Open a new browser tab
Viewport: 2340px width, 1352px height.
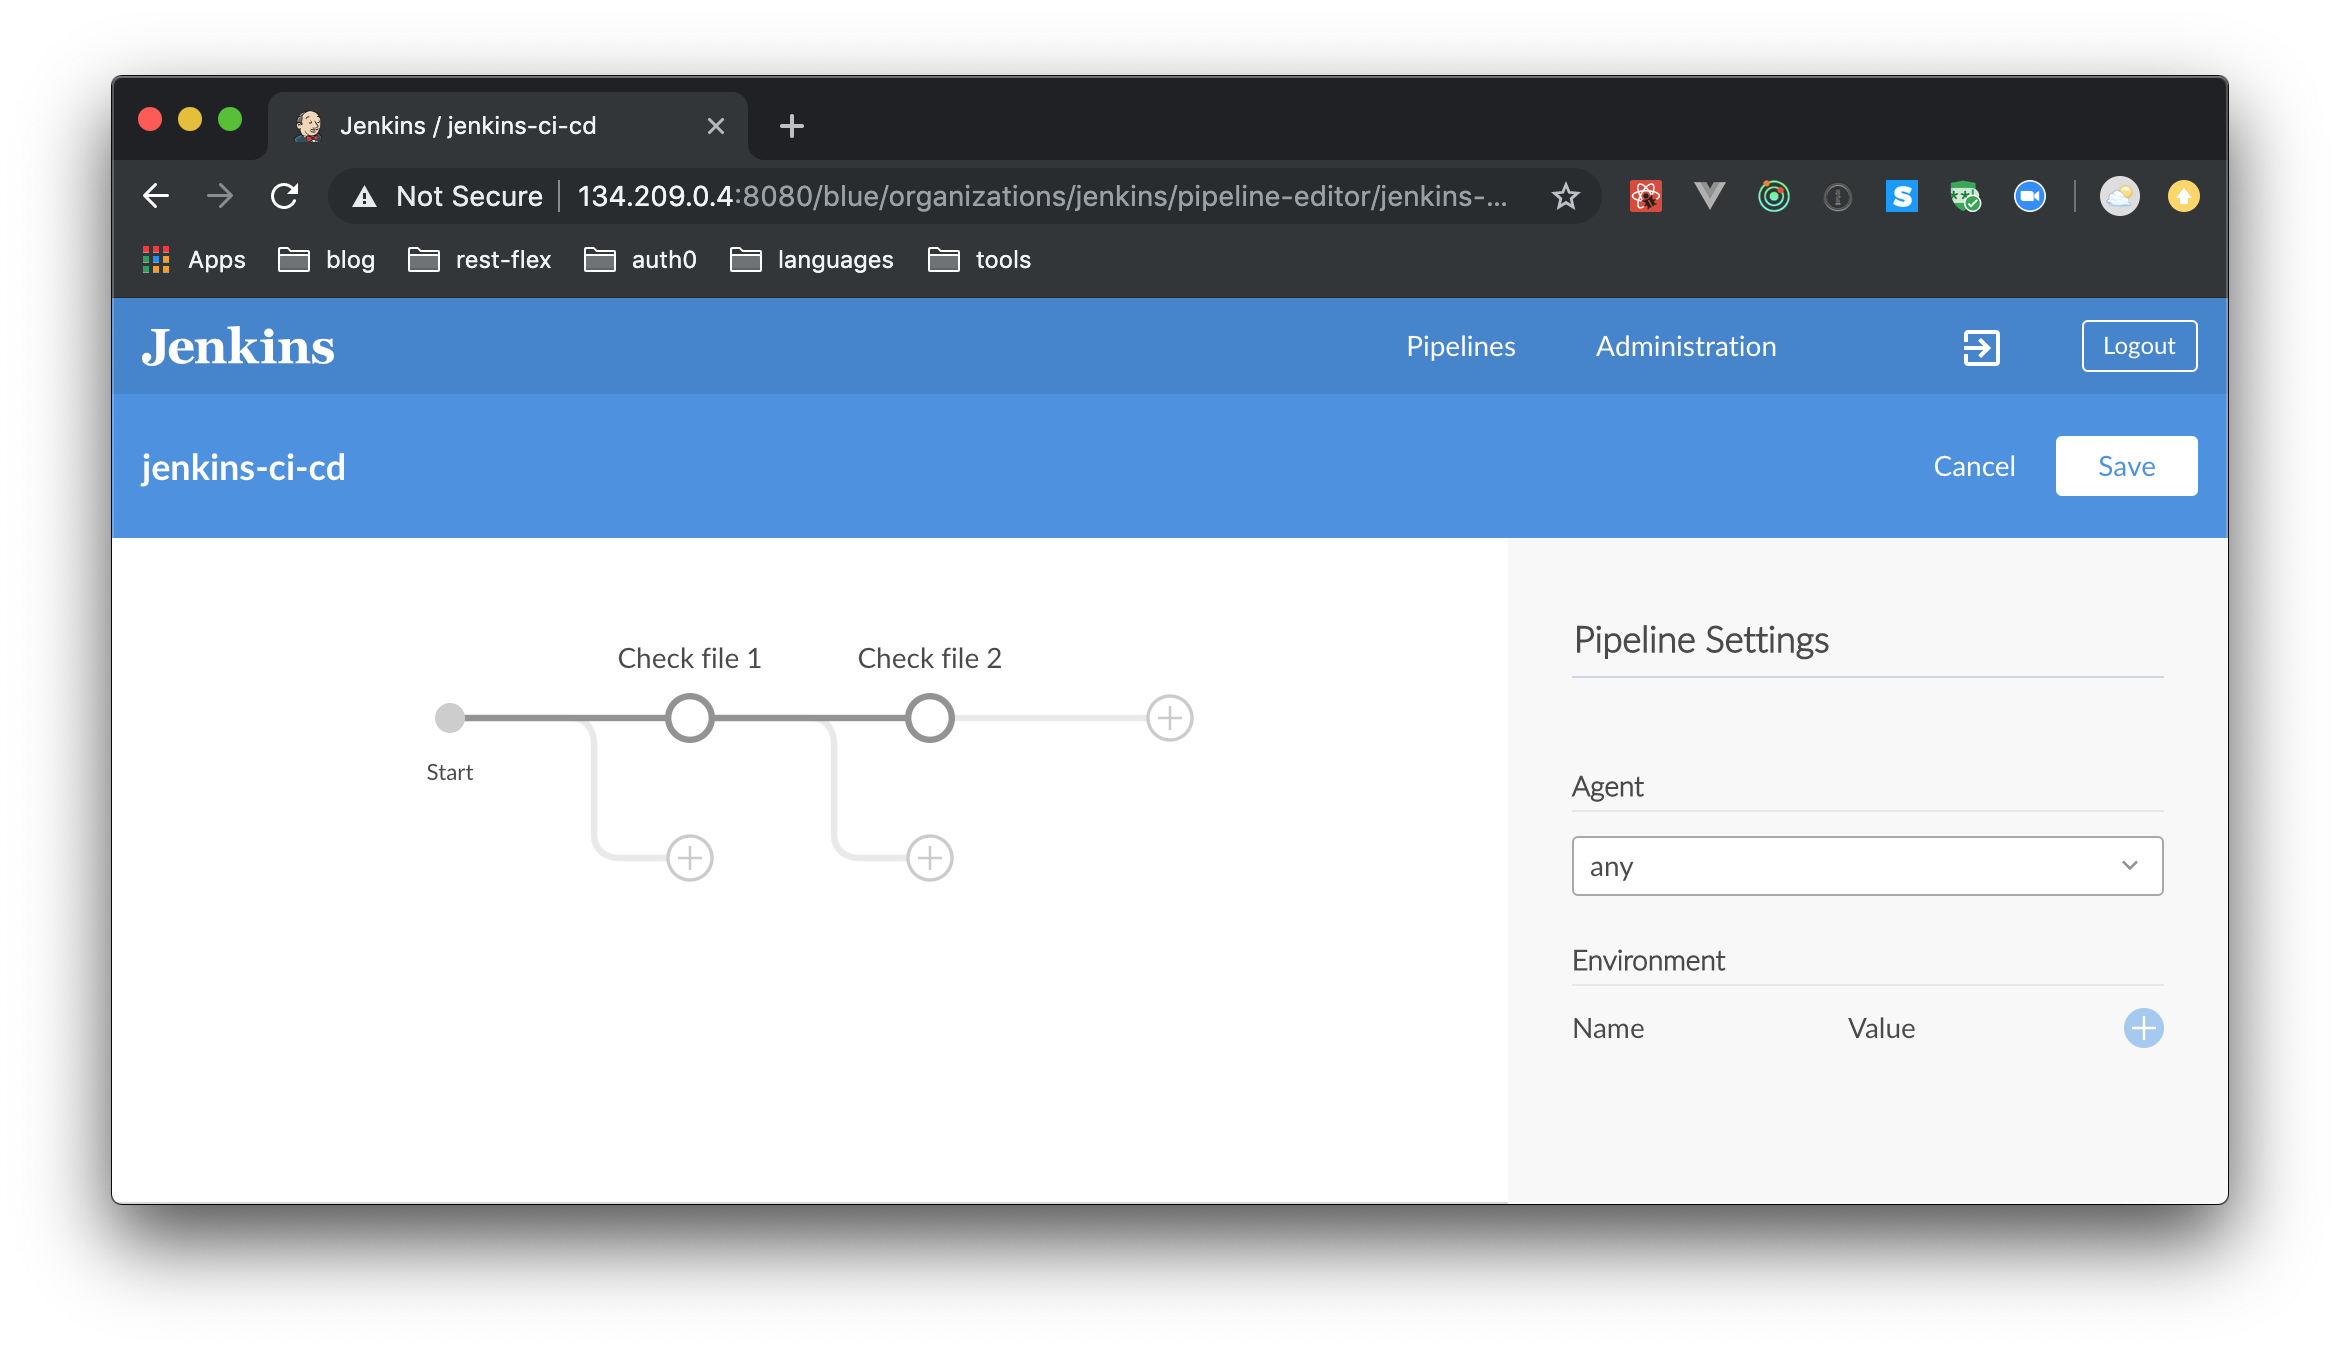point(792,126)
